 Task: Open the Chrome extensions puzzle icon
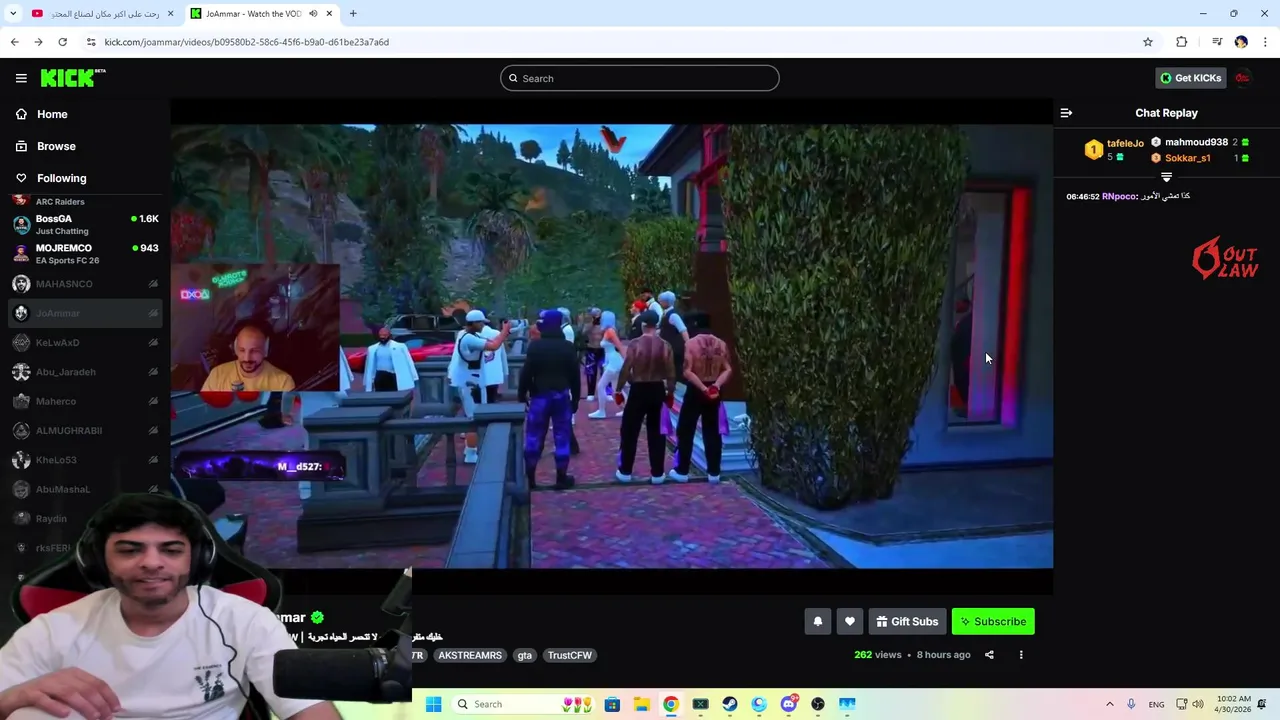(x=1182, y=42)
